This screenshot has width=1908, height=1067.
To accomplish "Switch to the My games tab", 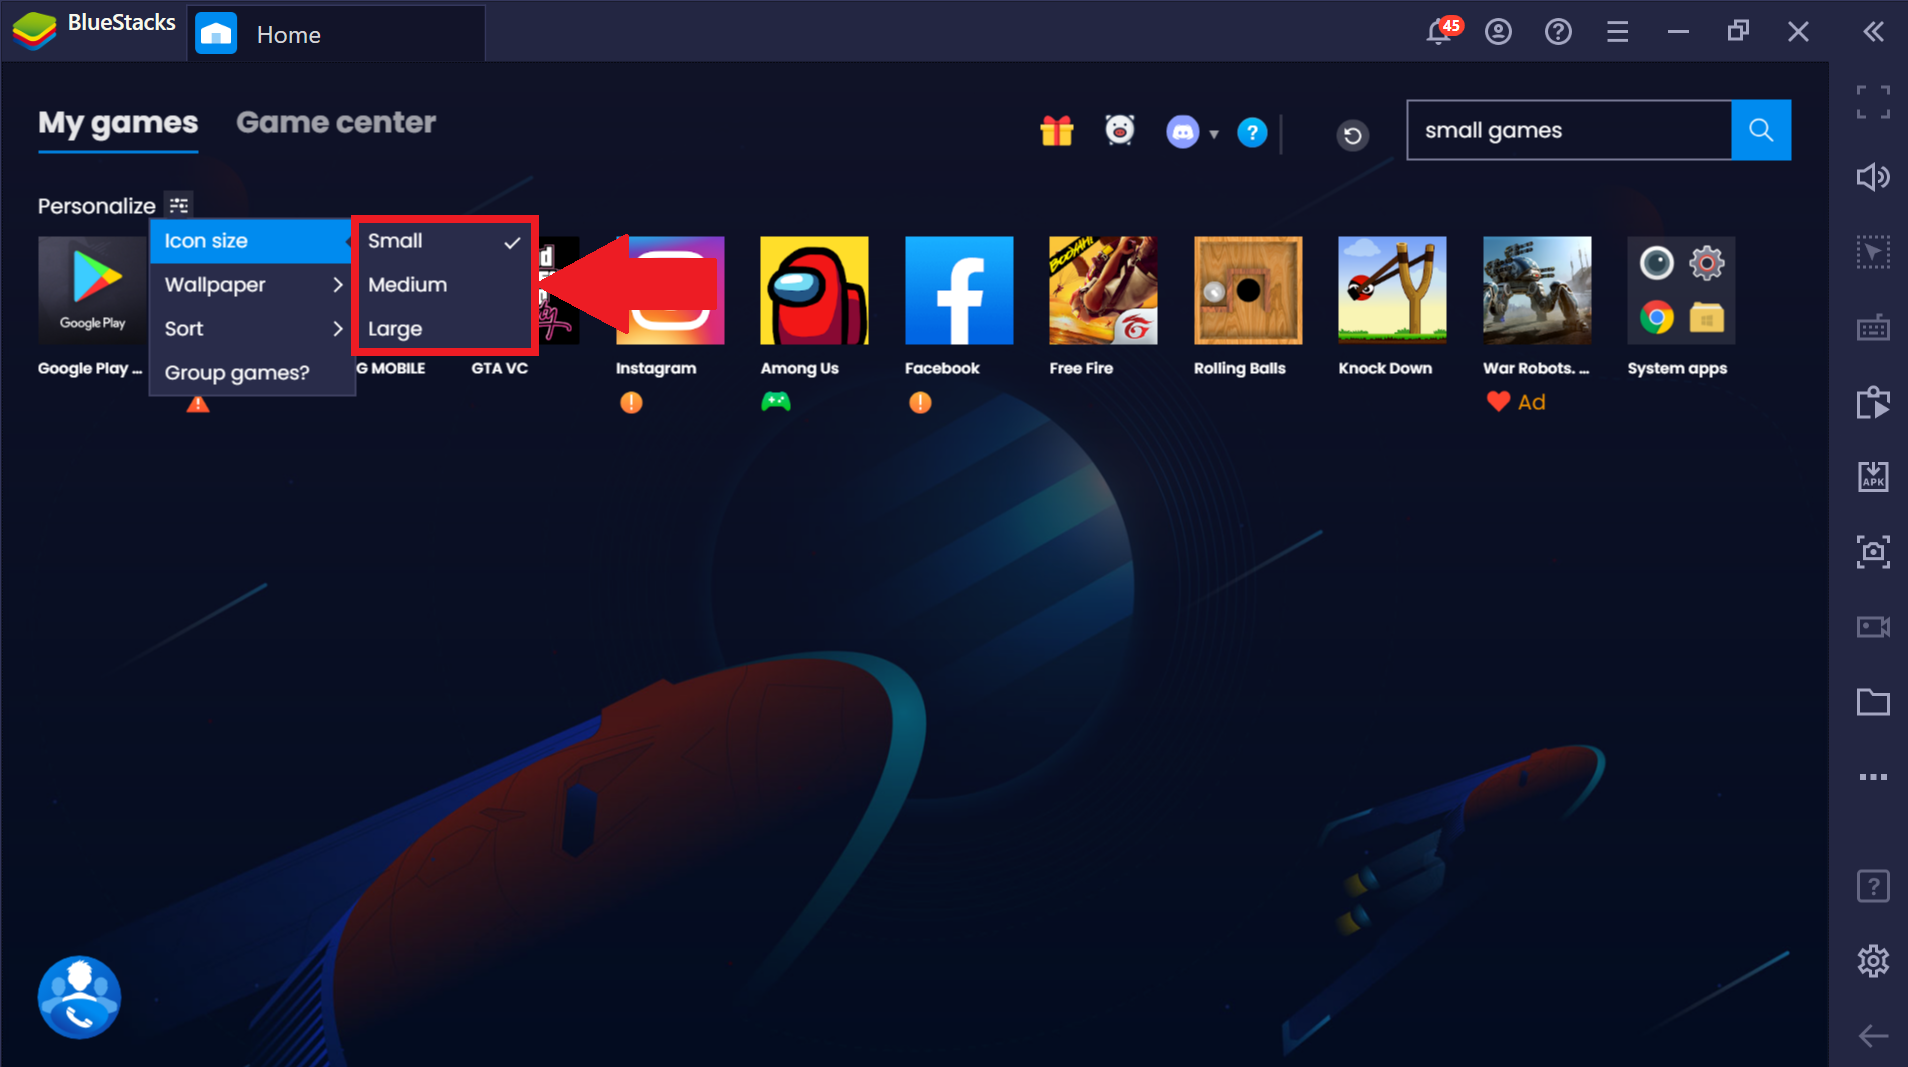I will [x=118, y=123].
